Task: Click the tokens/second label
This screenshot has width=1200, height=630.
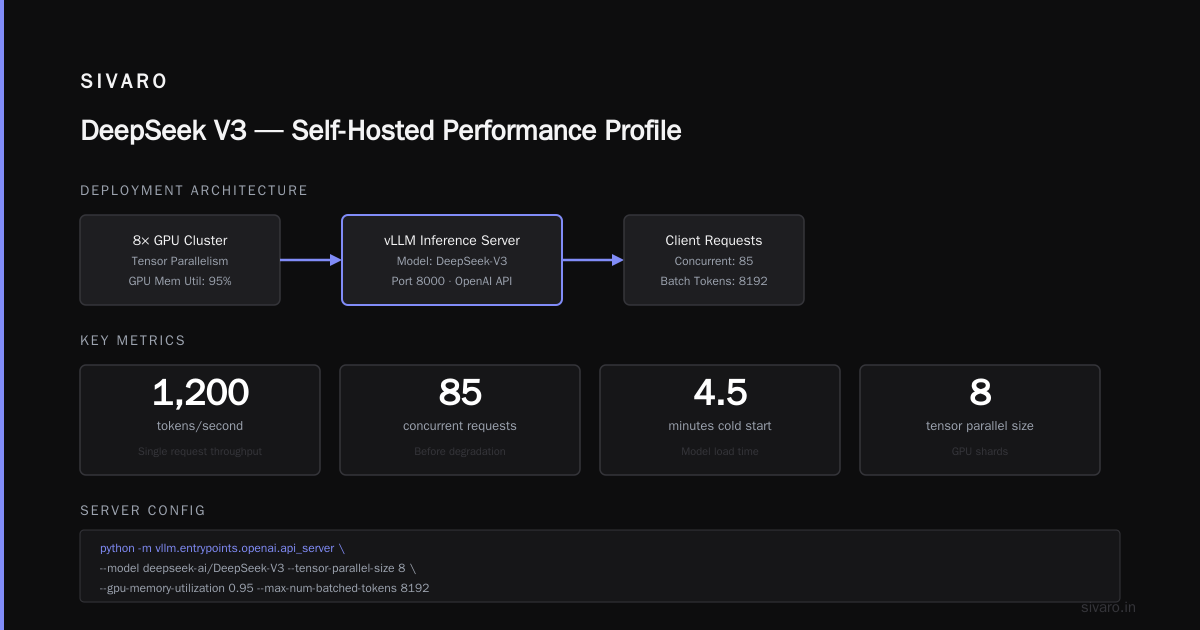Action: tap(200, 426)
